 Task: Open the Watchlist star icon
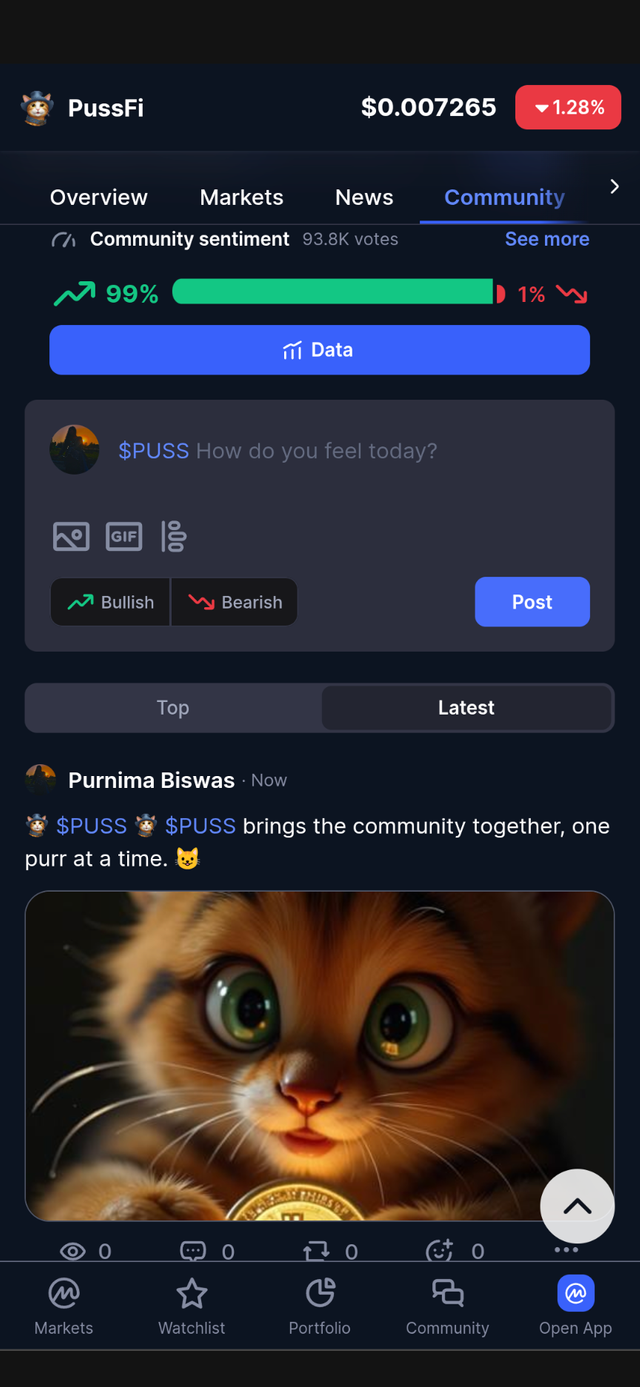click(191, 1293)
